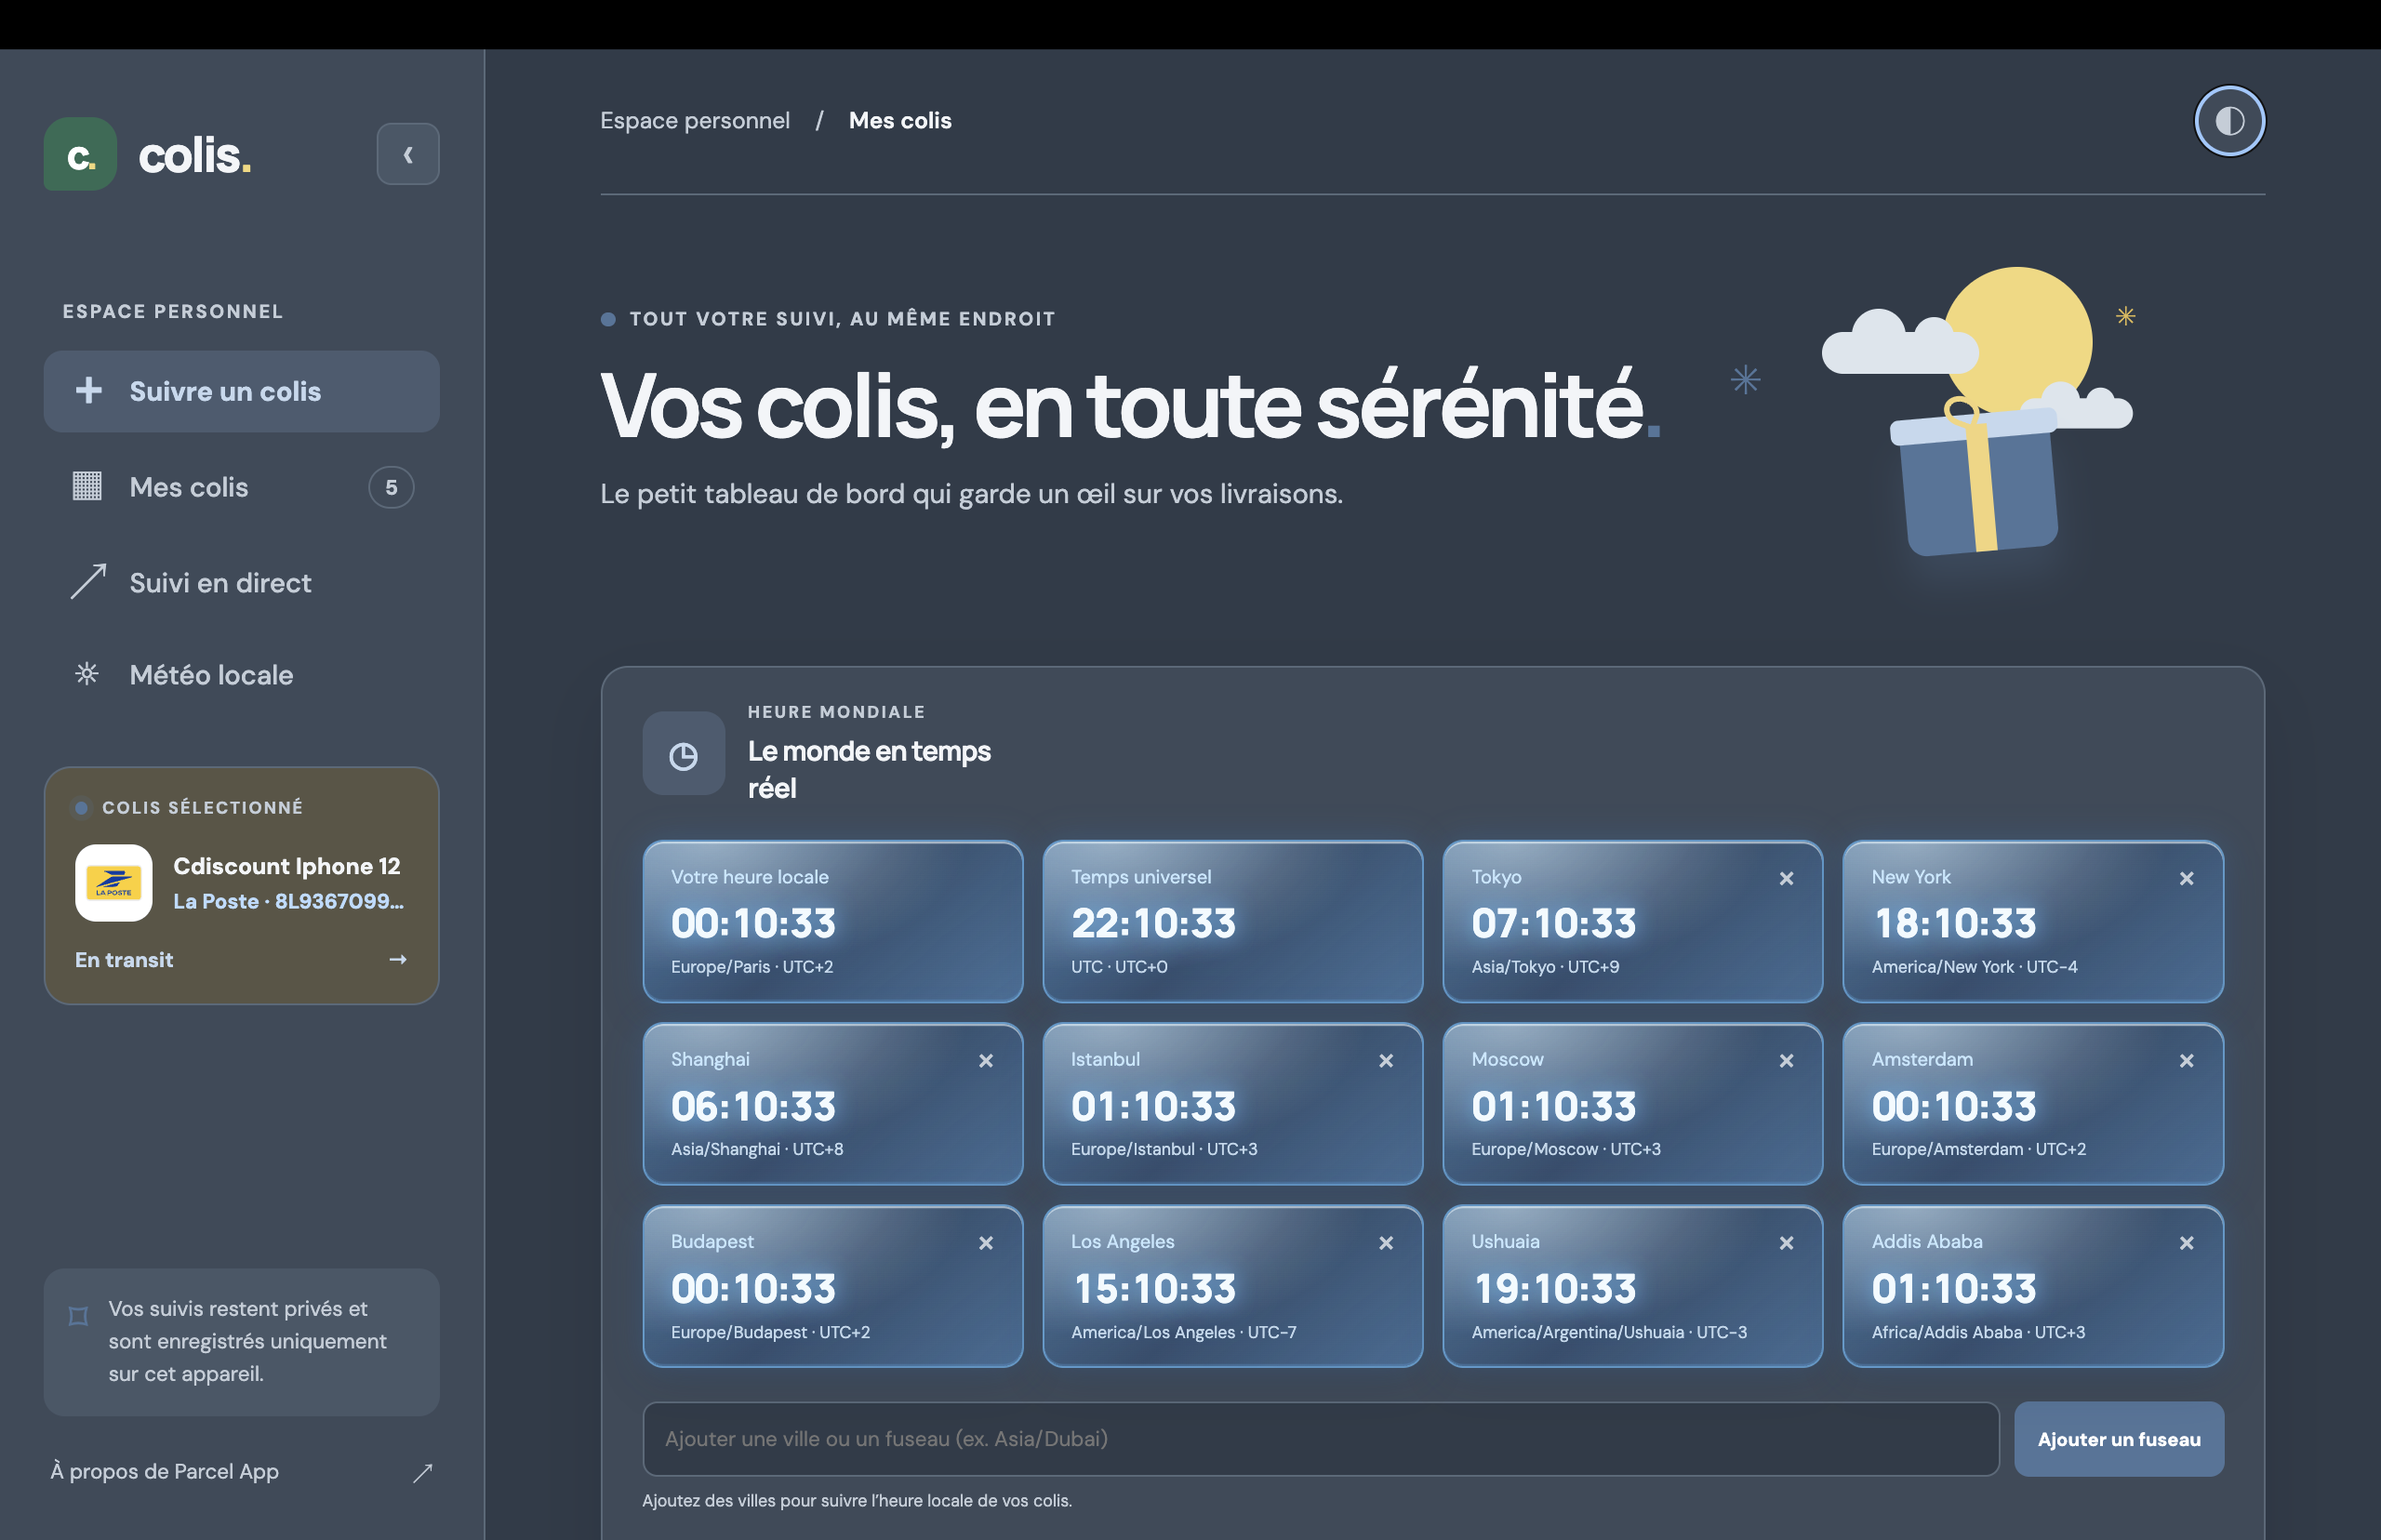
Task: Click Espace personnel breadcrumb
Action: coord(695,121)
